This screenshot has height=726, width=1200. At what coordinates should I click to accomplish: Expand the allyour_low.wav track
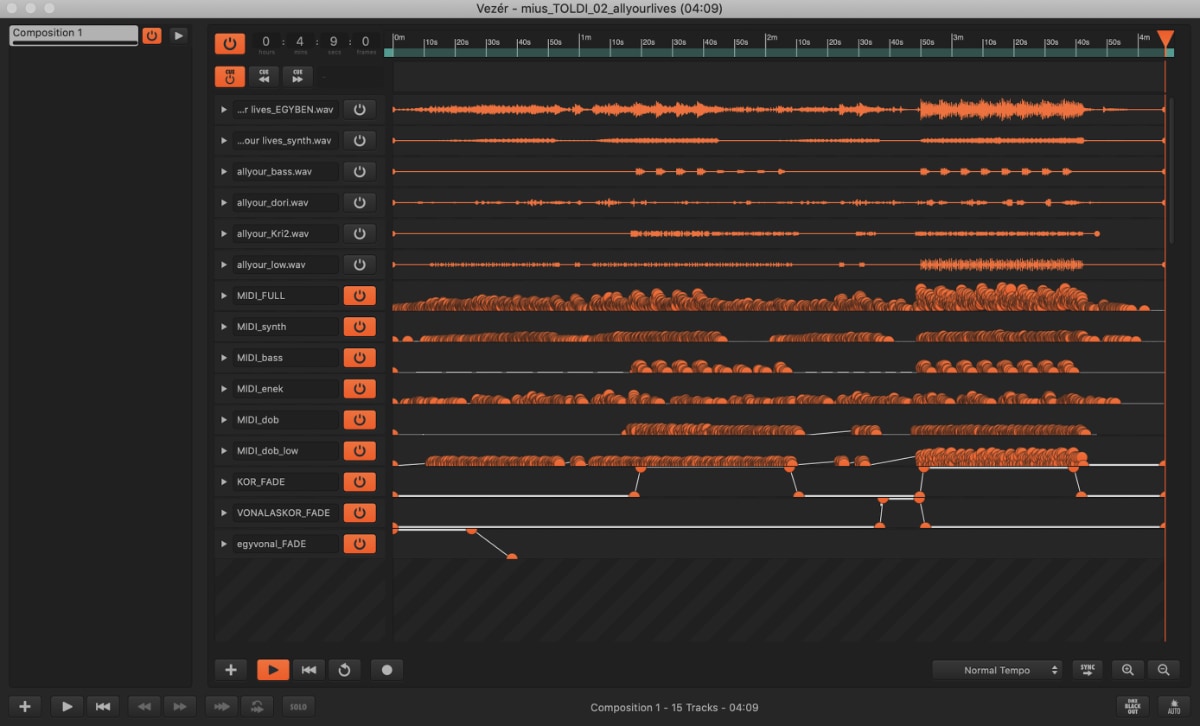coord(224,264)
